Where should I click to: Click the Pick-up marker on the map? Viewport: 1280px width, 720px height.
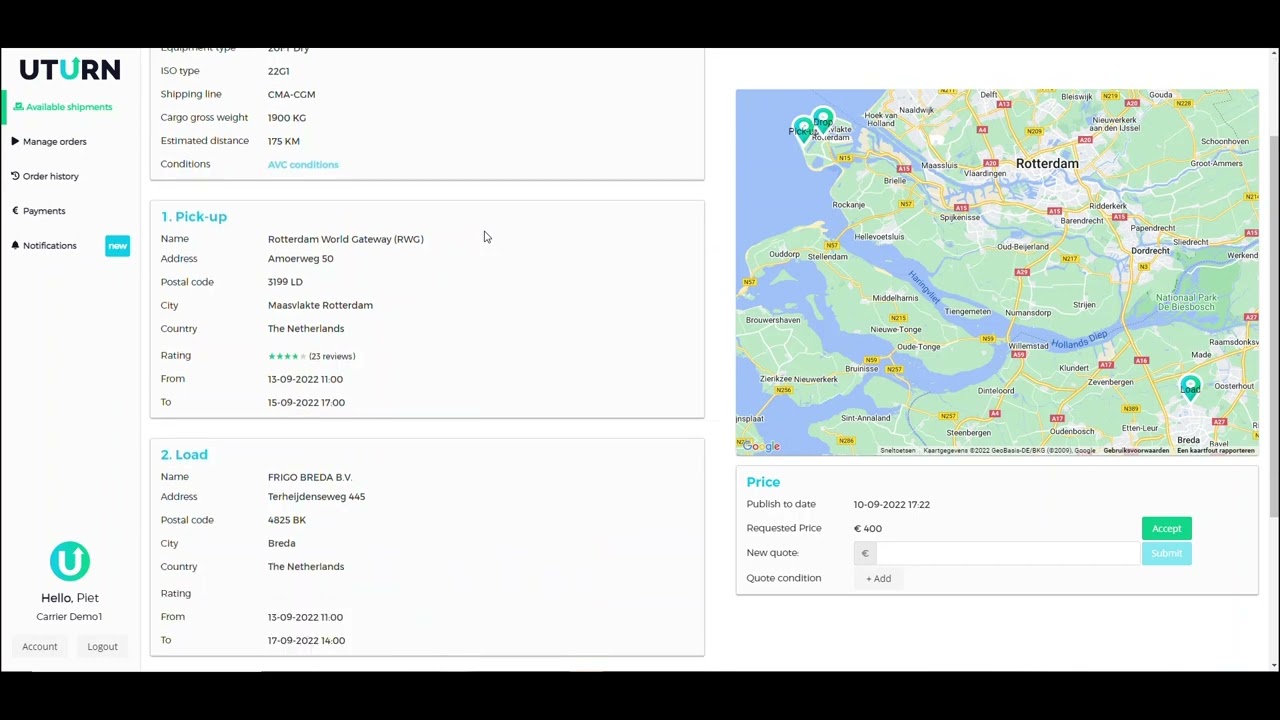(803, 131)
